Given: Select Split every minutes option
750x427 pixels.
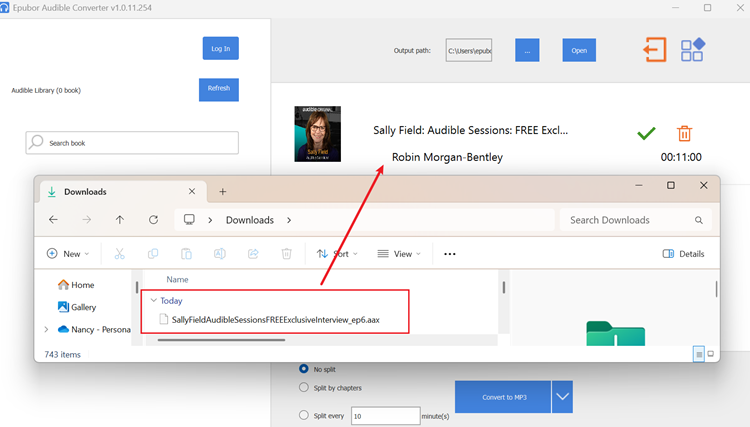Looking at the screenshot, I should (303, 415).
